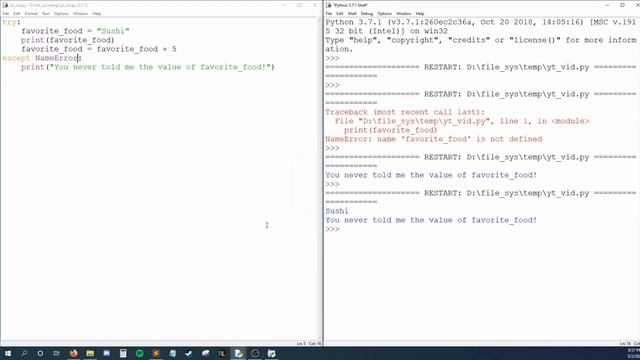Open the Format menu in the editor window
Viewport: 640px width, 360px height.
[31, 13]
